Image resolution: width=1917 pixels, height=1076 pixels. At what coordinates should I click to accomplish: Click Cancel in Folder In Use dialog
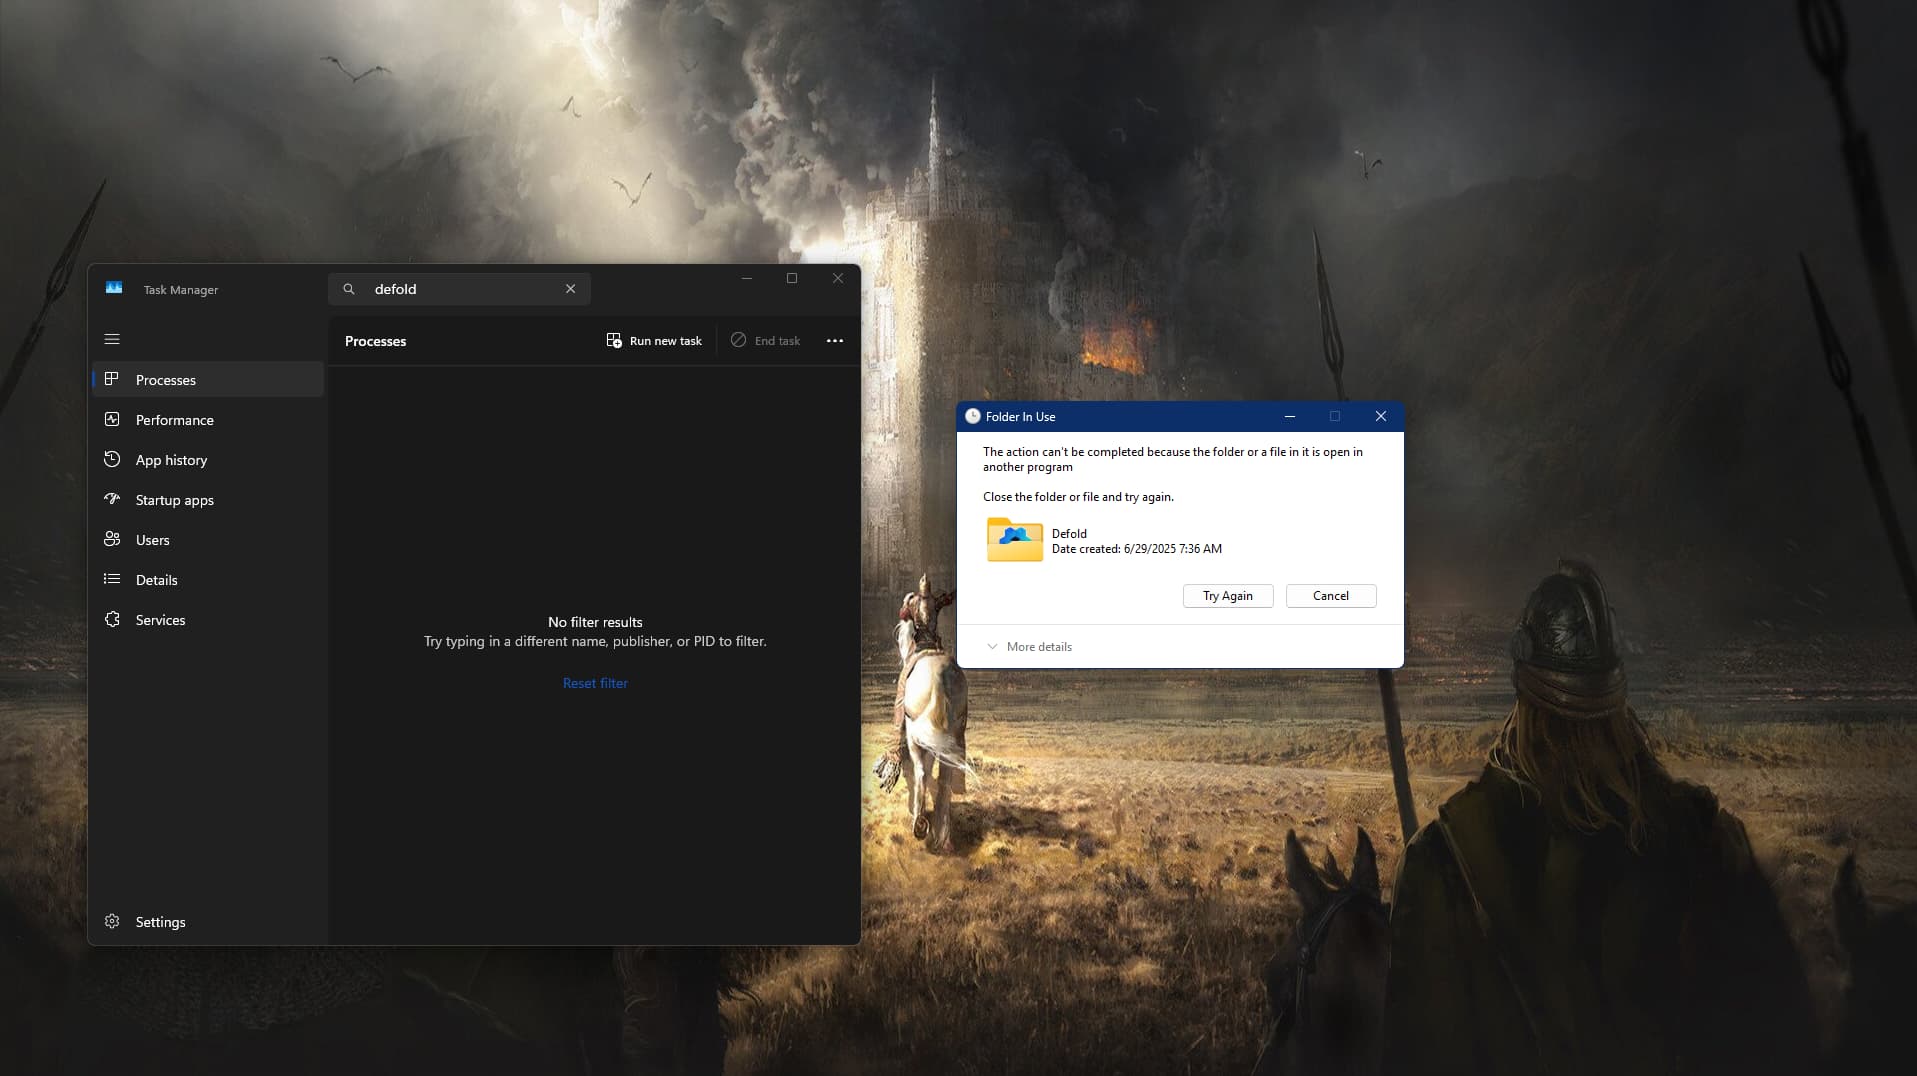(1331, 596)
